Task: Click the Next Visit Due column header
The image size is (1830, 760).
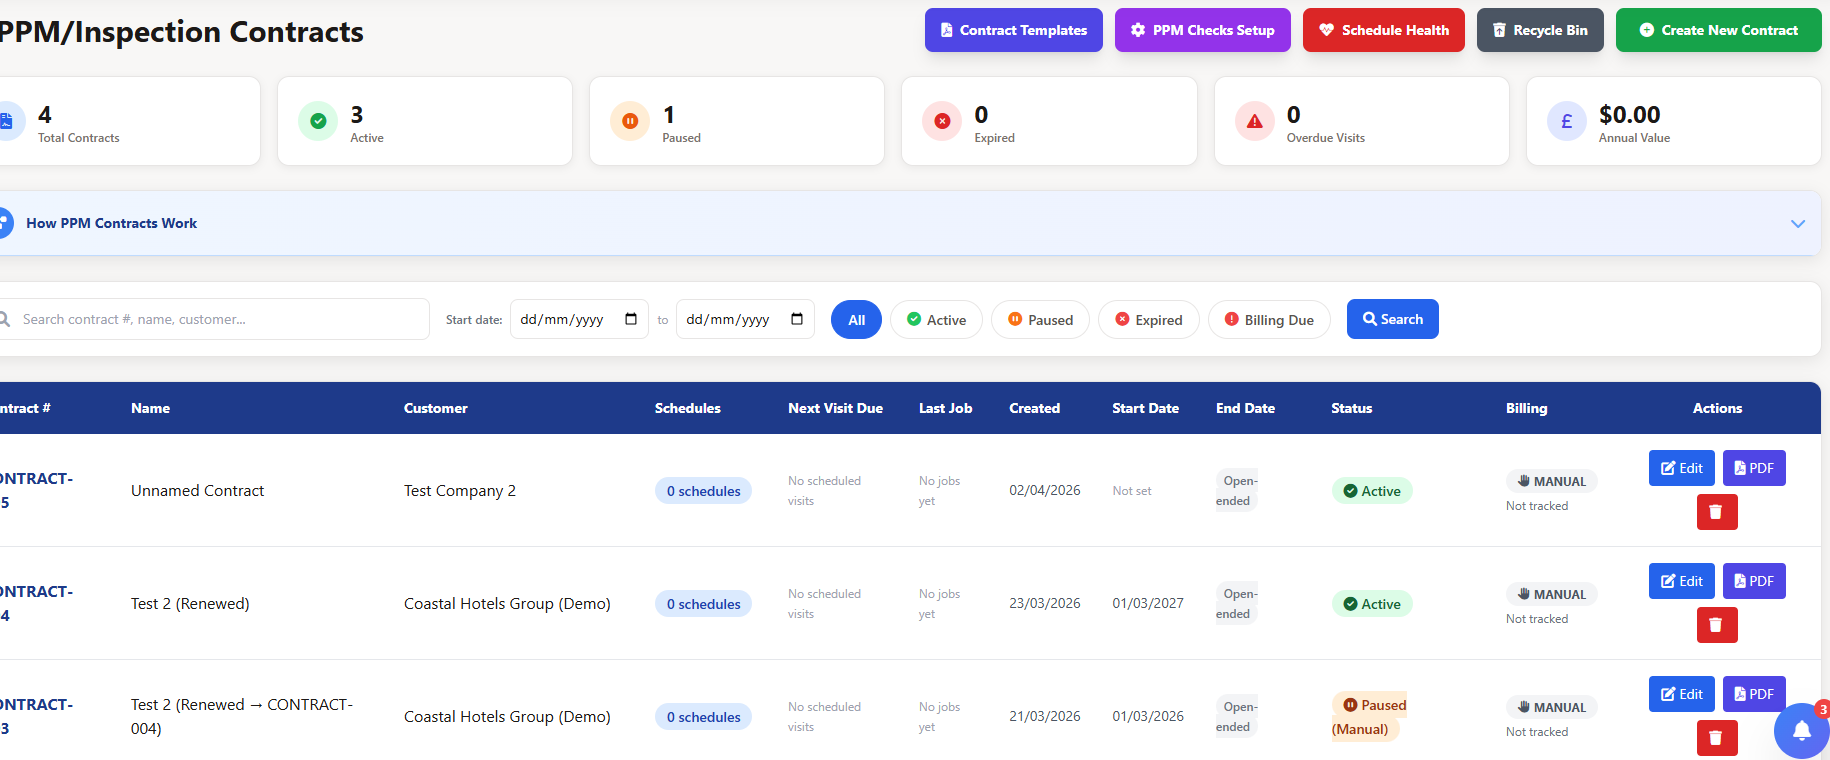Action: point(835,408)
